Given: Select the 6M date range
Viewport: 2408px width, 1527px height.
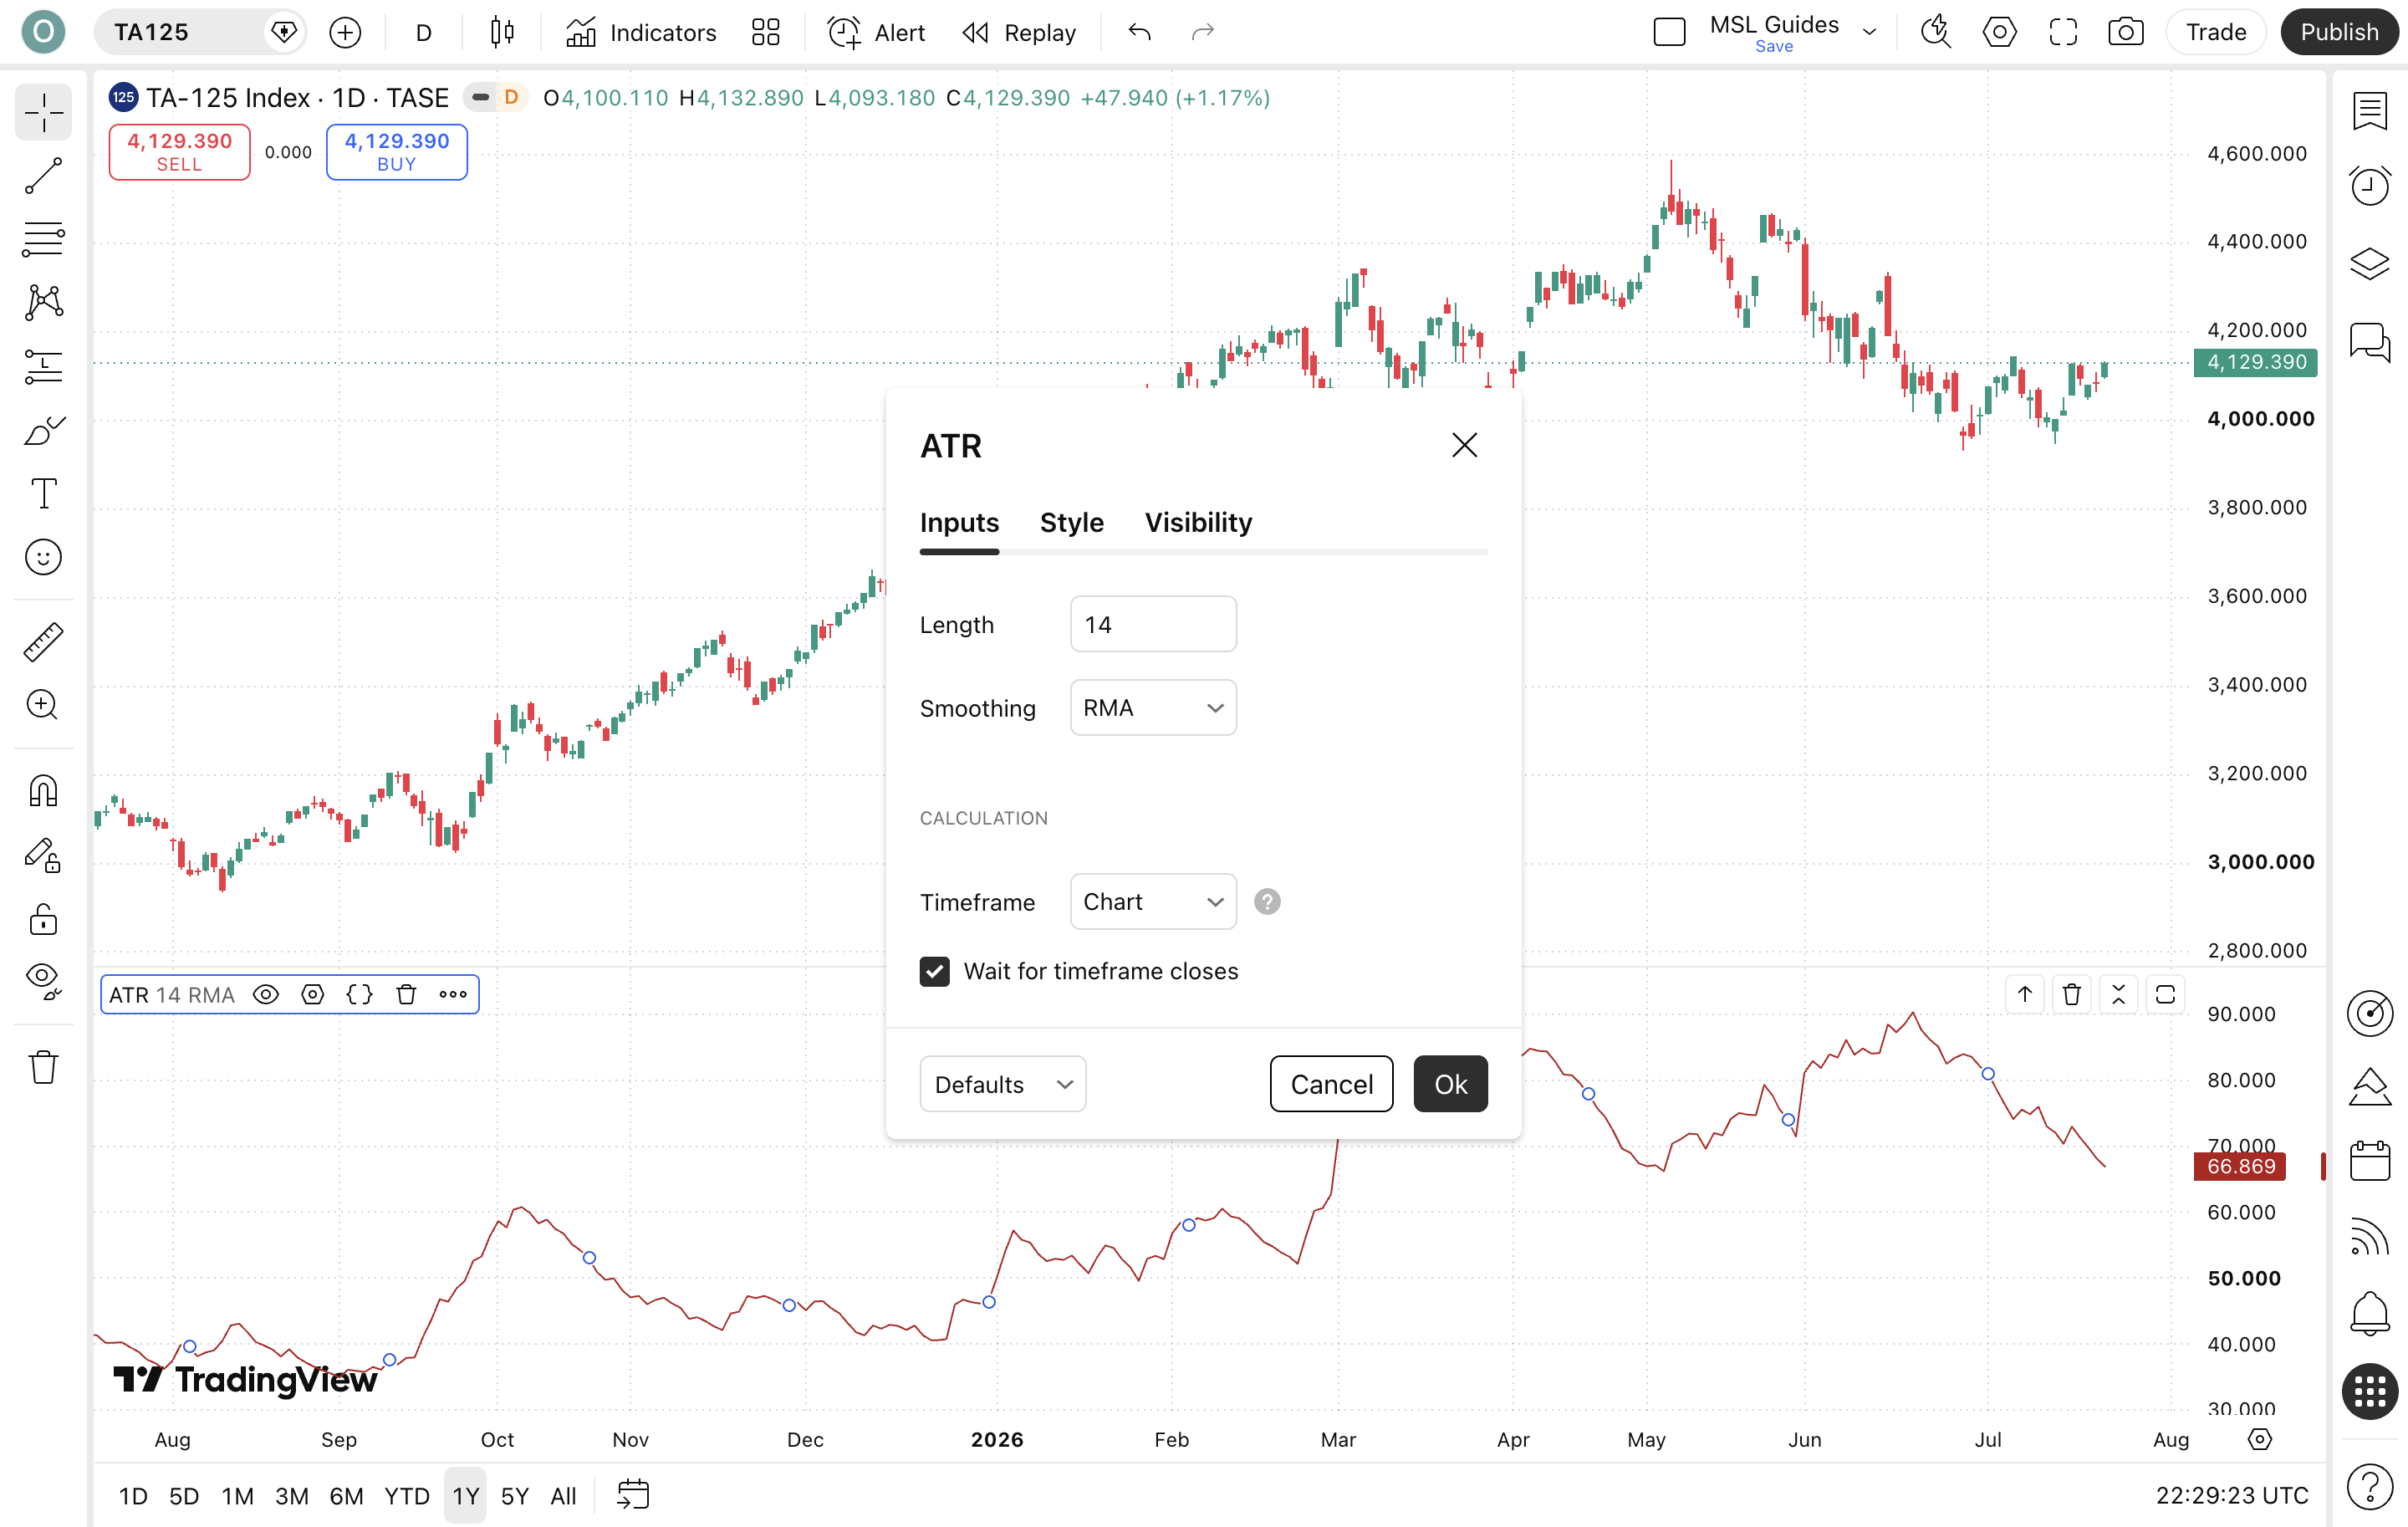Looking at the screenshot, I should (x=346, y=1496).
